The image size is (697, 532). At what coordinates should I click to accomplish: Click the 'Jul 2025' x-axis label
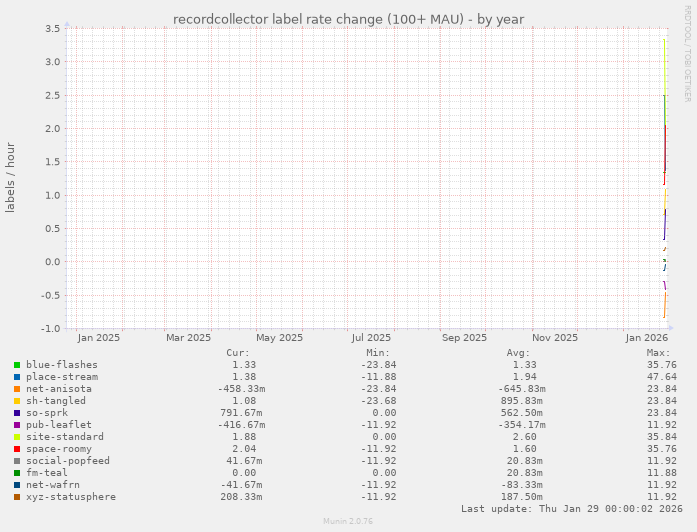[x=371, y=338]
